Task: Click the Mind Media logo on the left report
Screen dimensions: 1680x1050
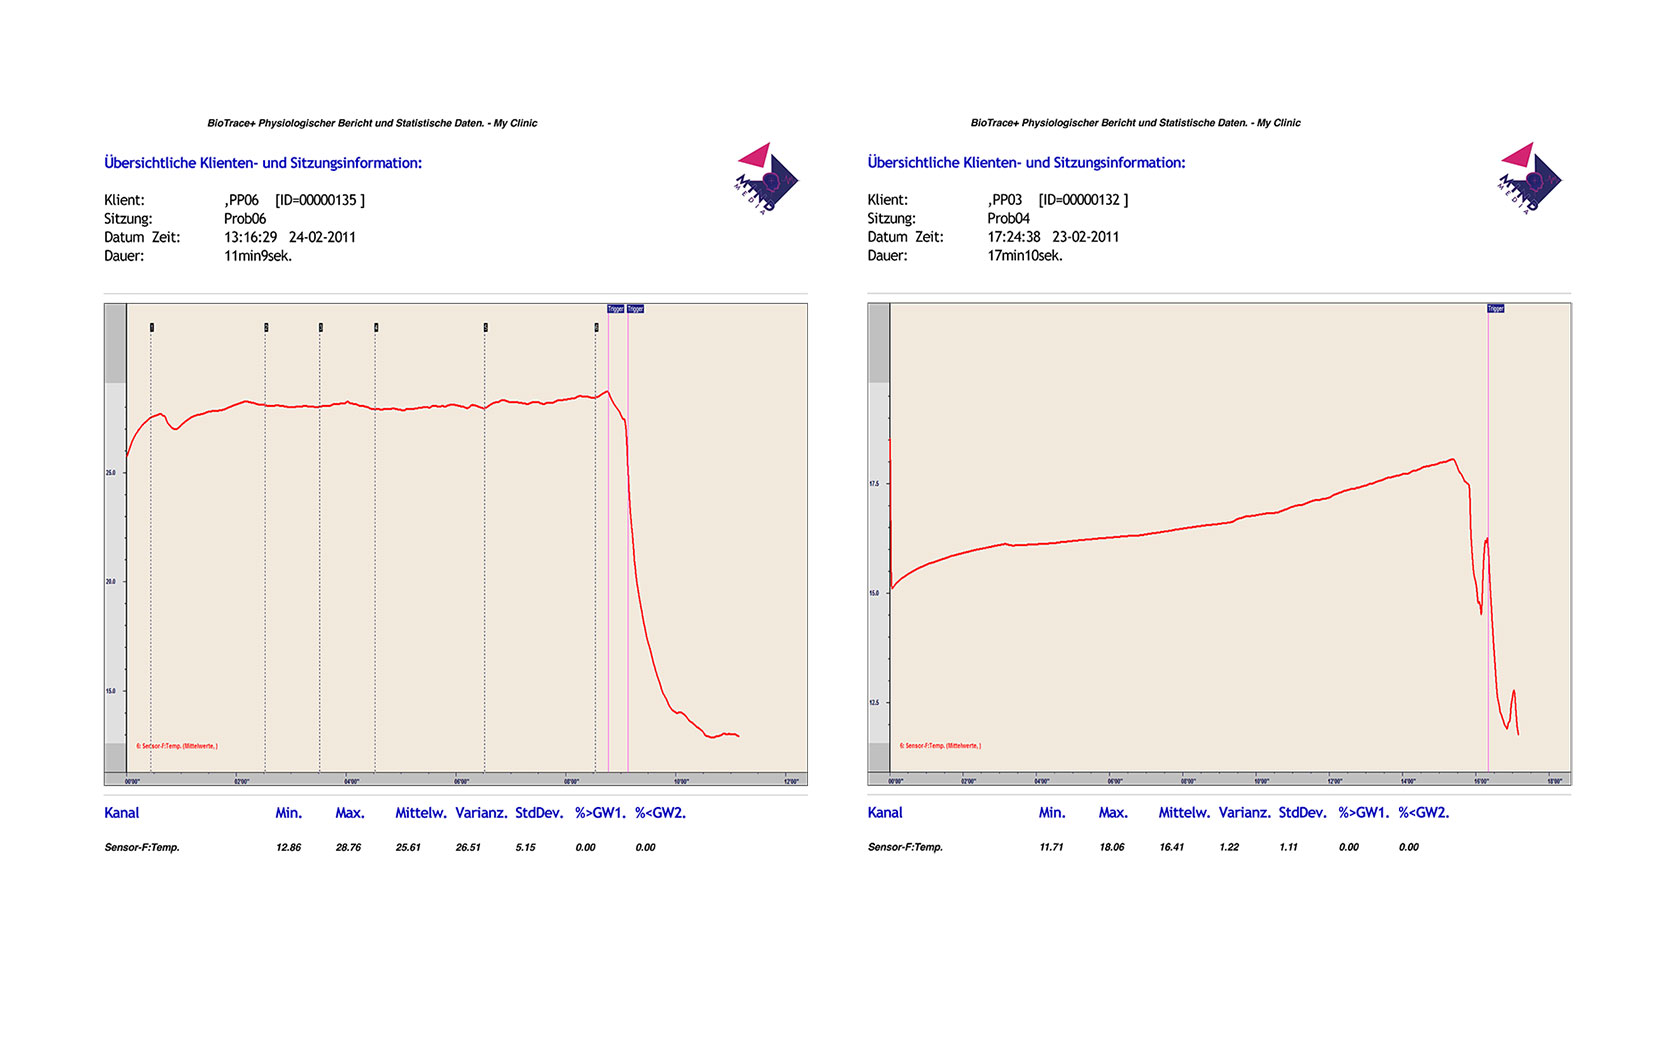Action: coord(767,178)
